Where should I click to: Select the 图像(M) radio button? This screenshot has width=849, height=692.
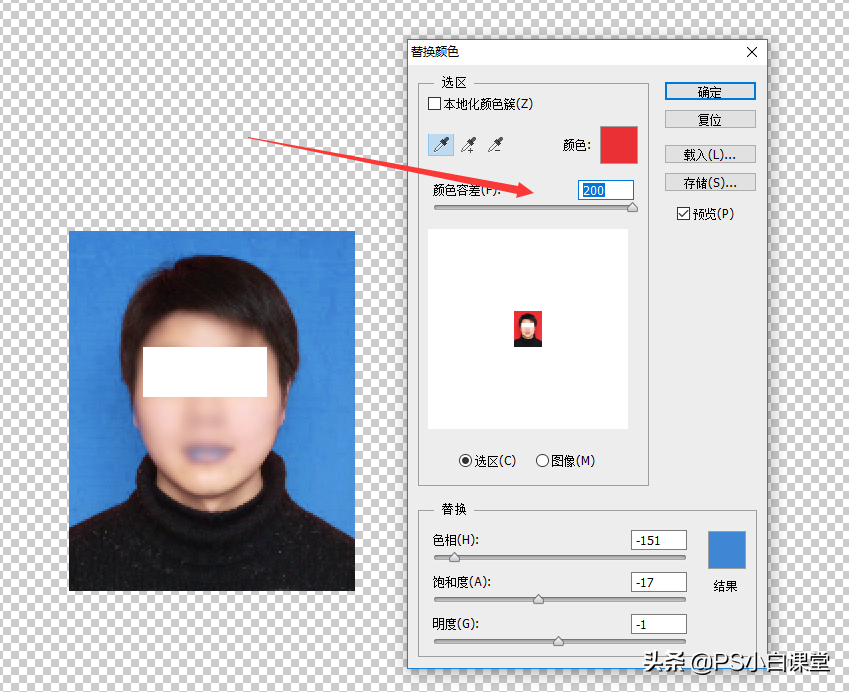(542, 461)
